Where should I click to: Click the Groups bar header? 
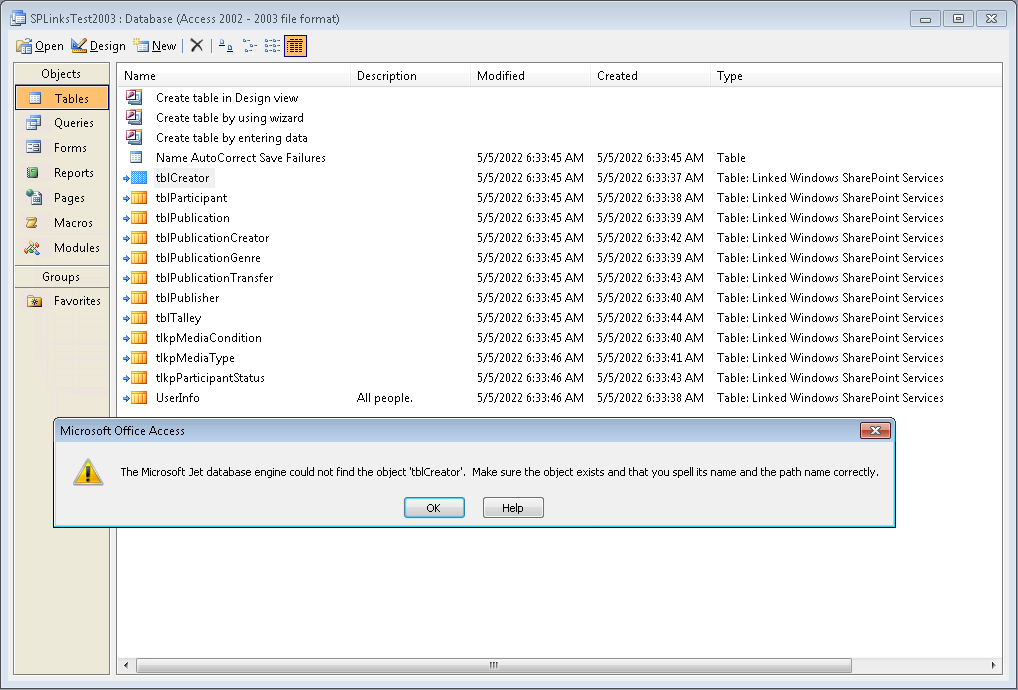62,277
